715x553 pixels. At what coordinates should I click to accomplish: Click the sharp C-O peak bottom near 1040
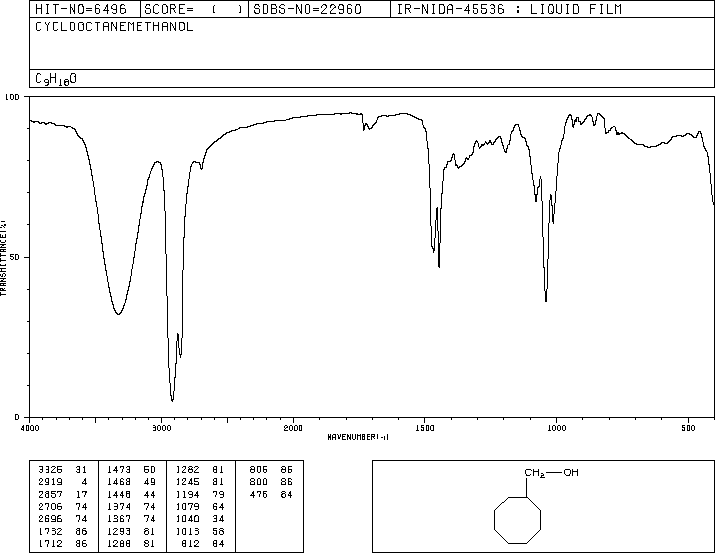546,300
